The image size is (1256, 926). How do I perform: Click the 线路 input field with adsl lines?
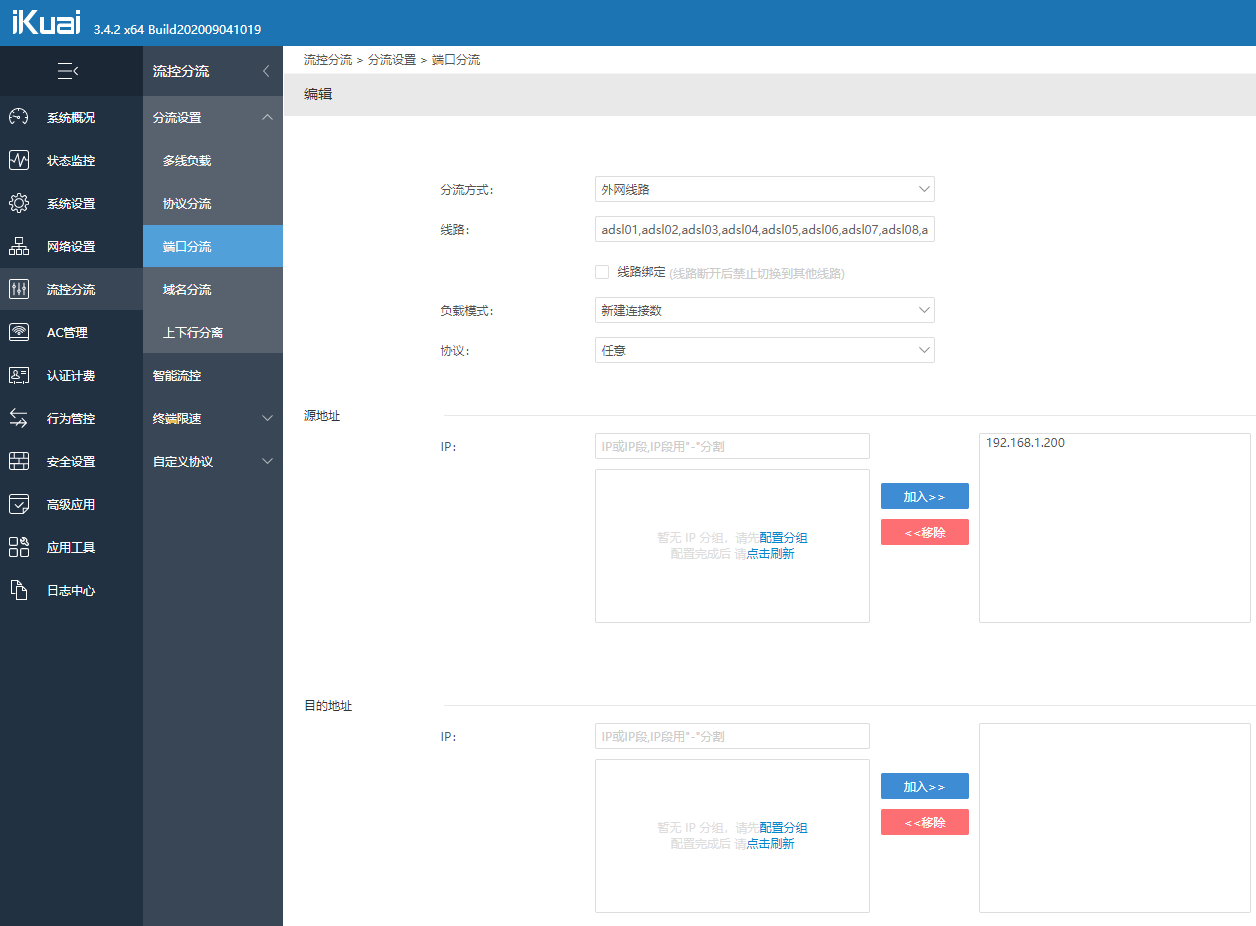pos(764,230)
